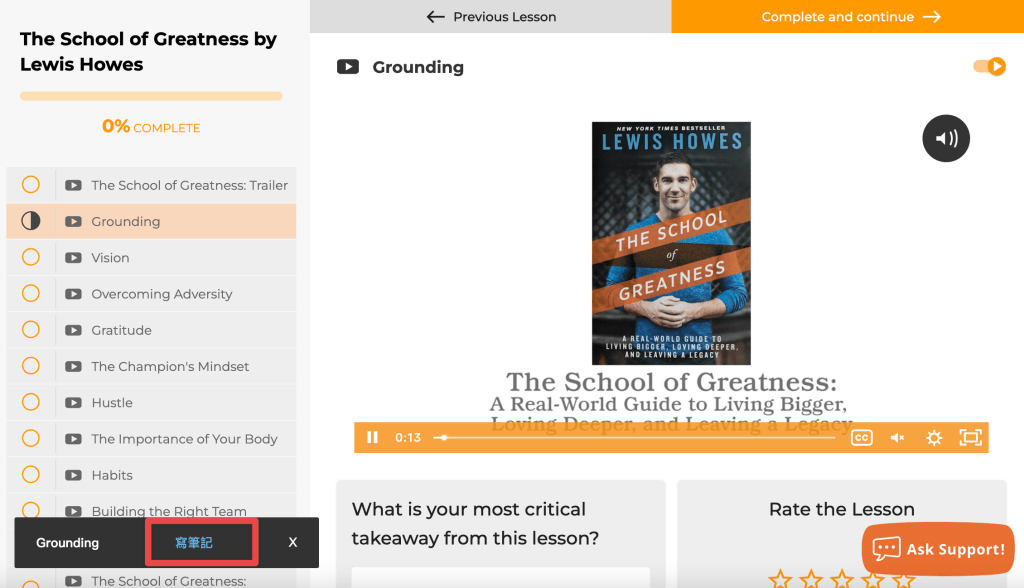This screenshot has height=588, width=1024.
Task: Pause the video playback
Action: pyautogui.click(x=372, y=437)
